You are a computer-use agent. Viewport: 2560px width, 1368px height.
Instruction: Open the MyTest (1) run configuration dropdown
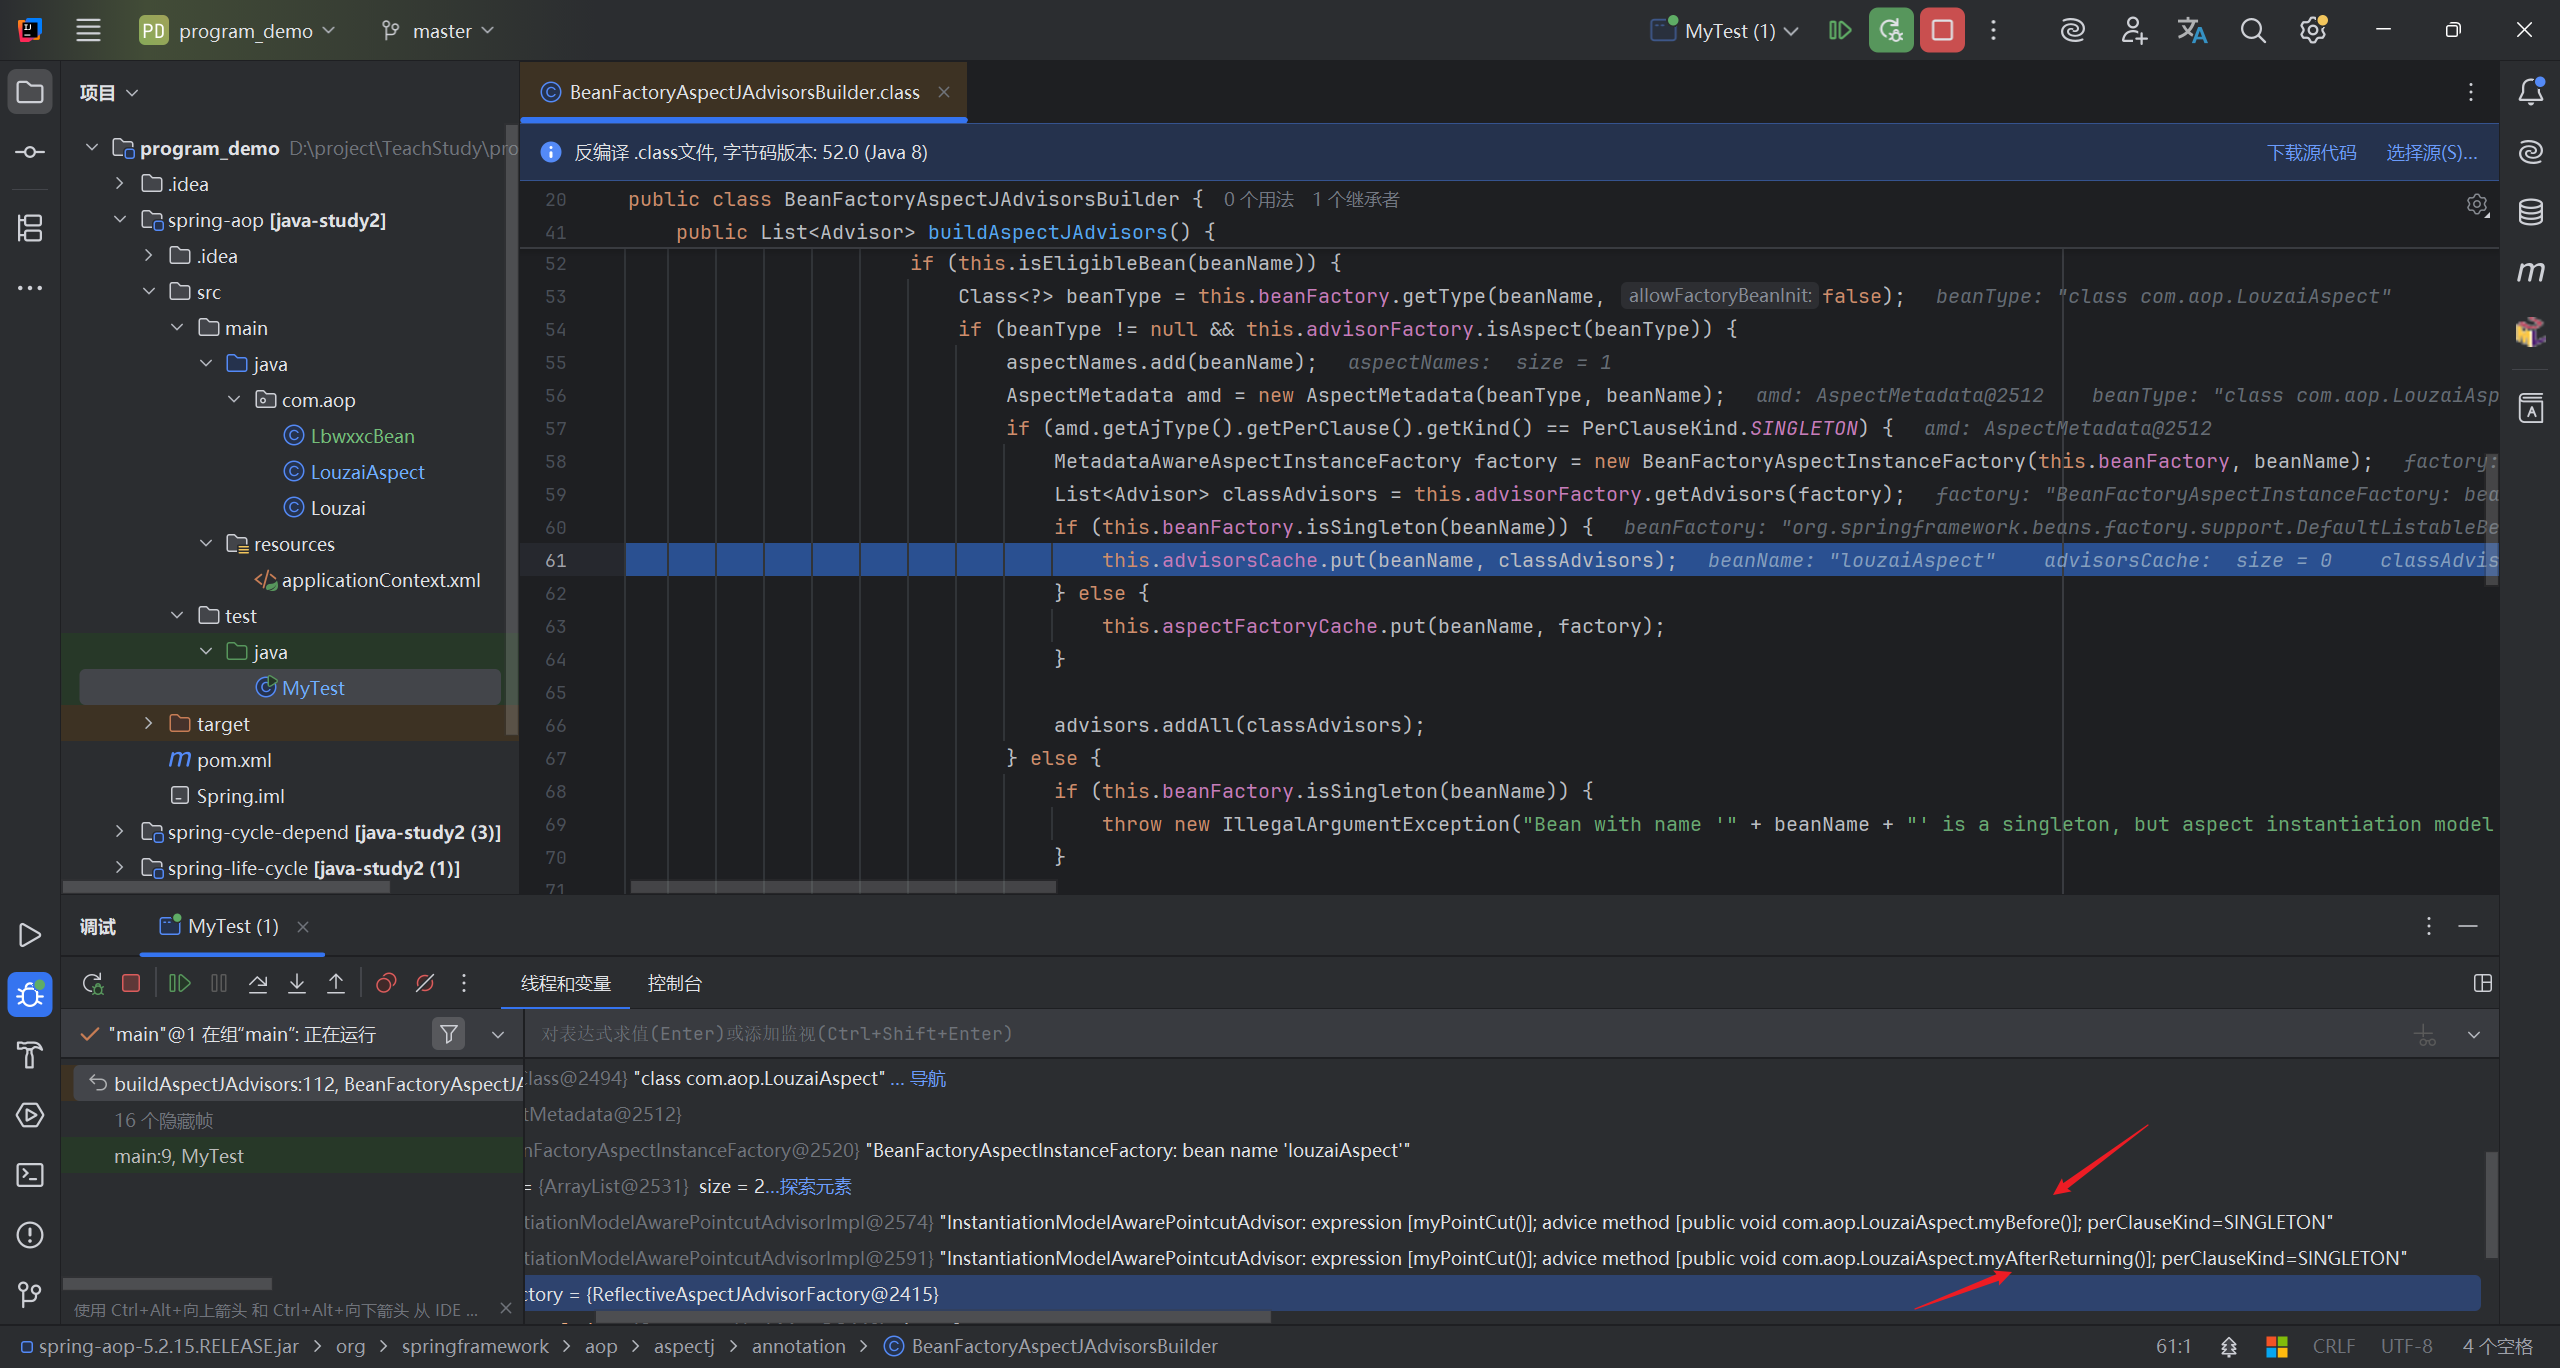pyautogui.click(x=1728, y=31)
